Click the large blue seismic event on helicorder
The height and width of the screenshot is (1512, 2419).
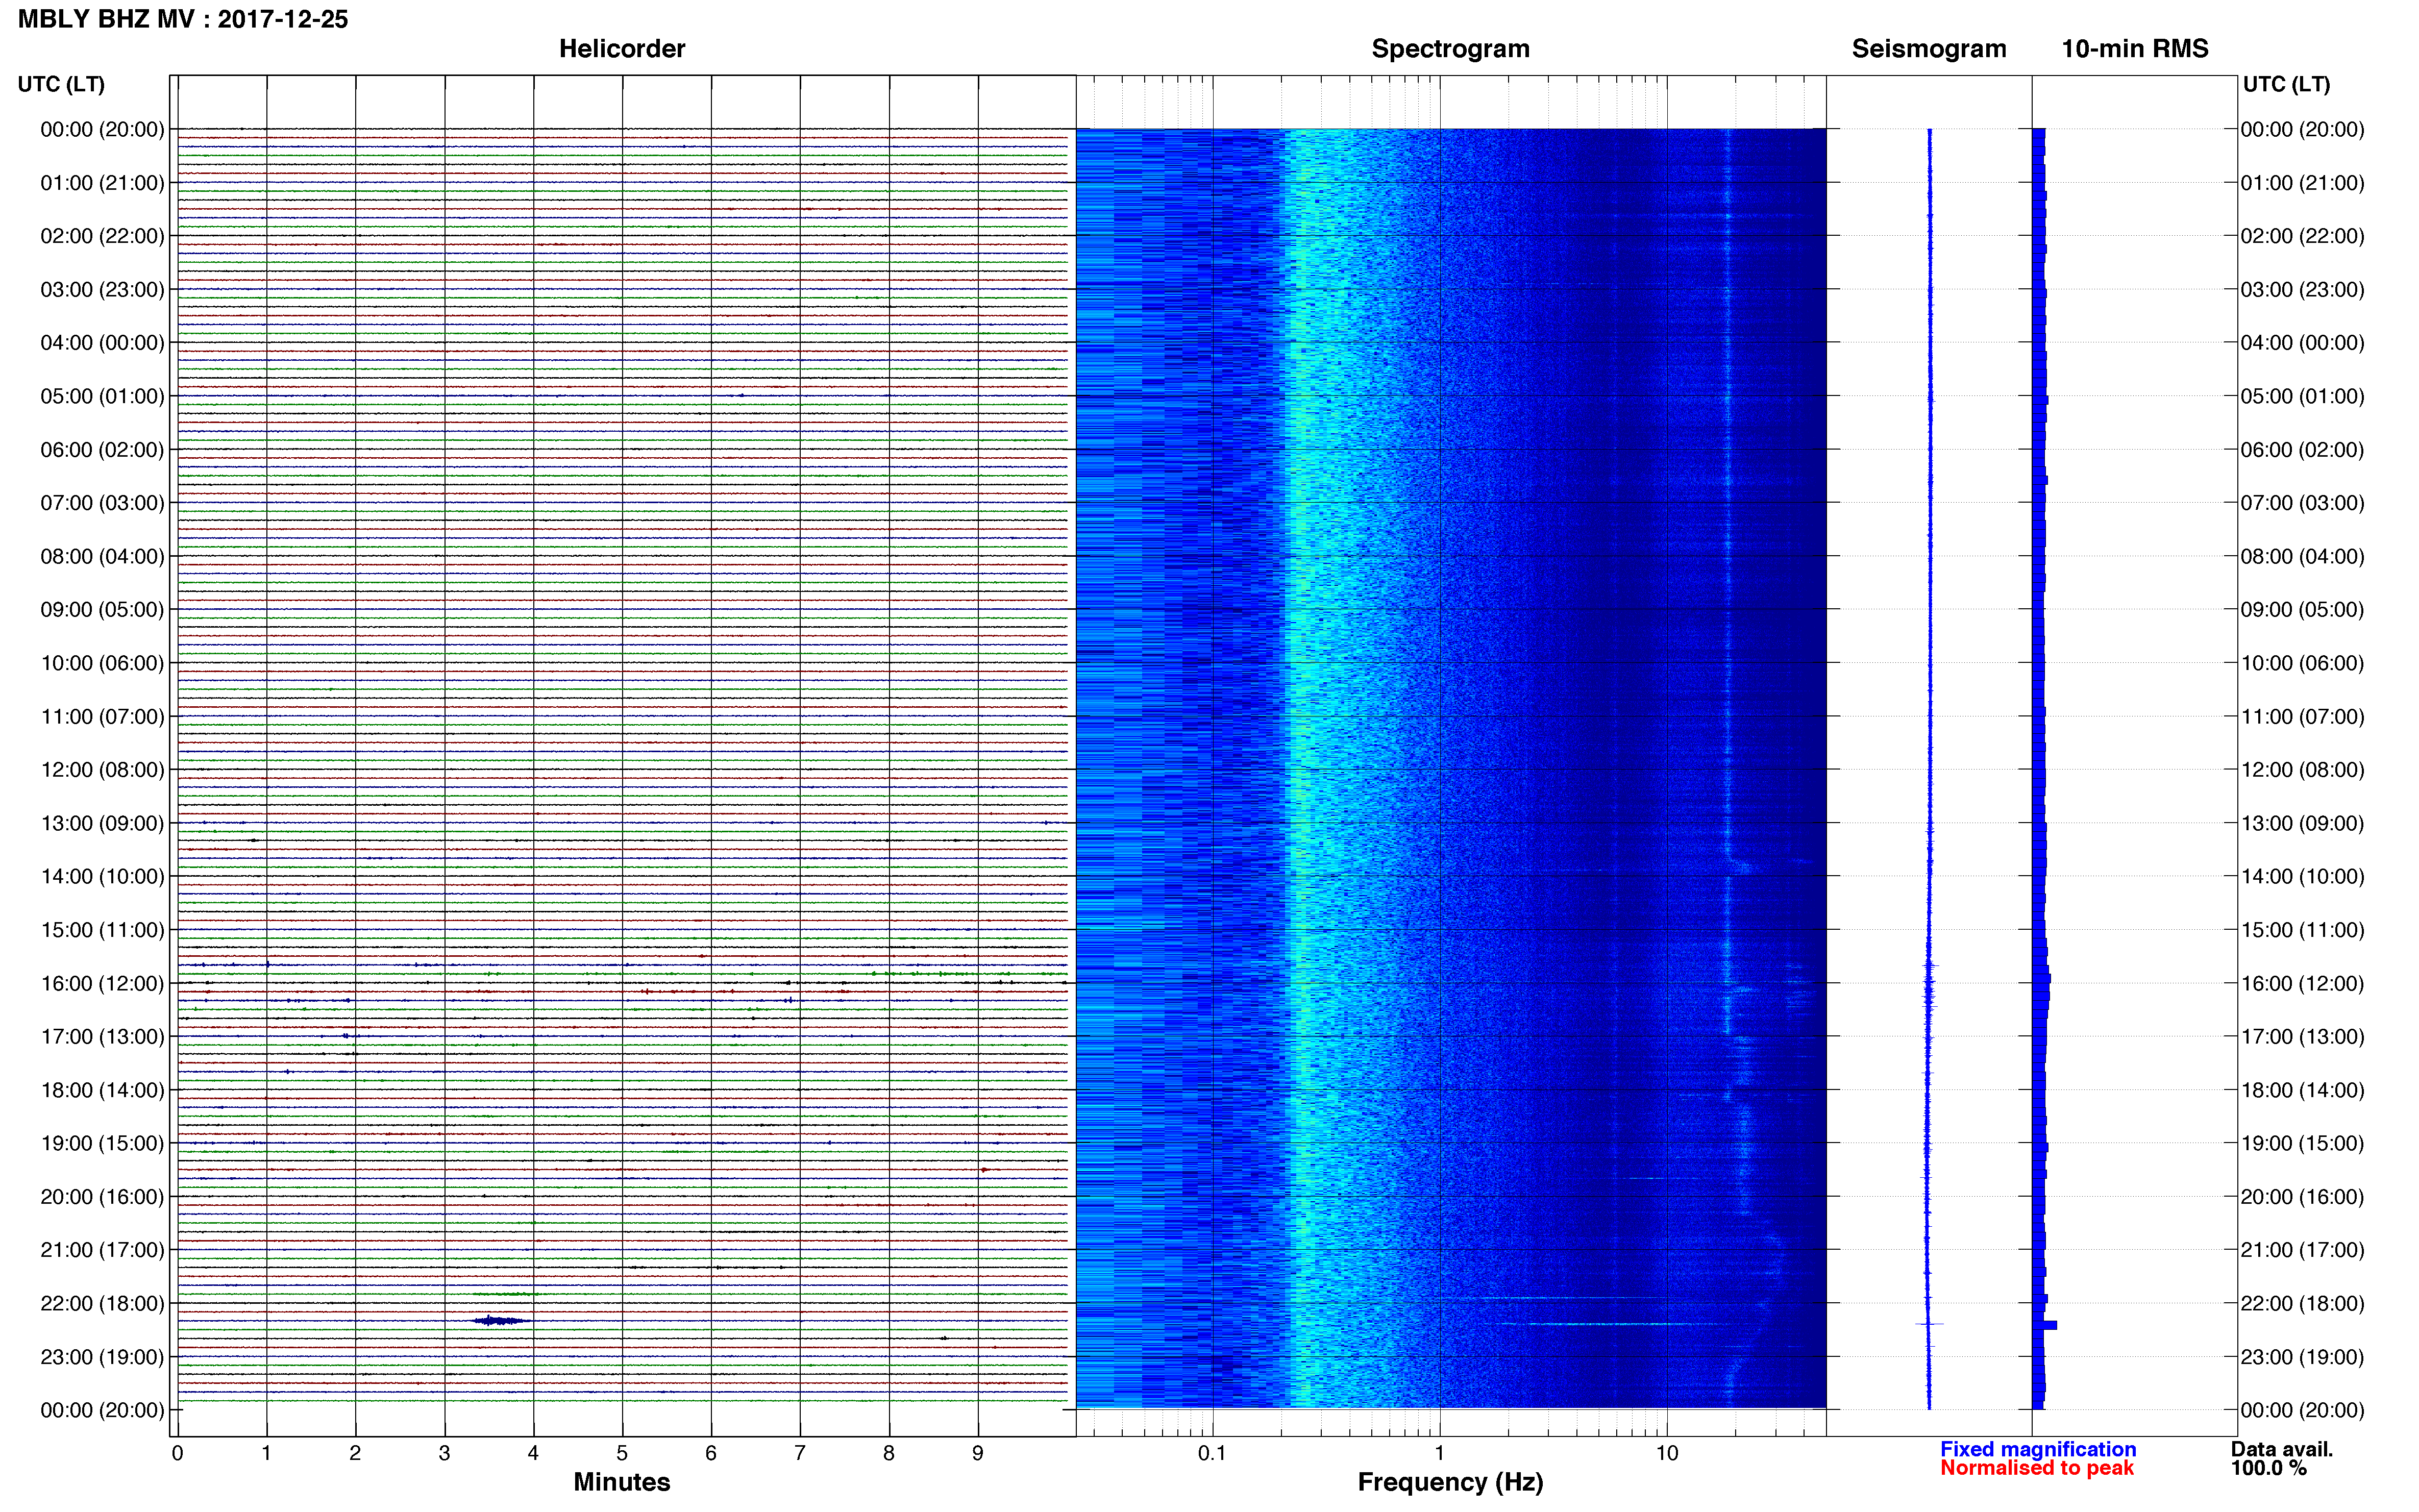[500, 1321]
